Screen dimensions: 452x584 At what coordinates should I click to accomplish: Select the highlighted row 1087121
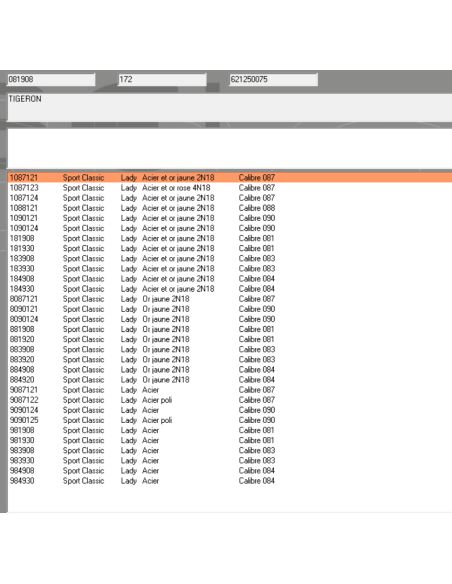click(230, 178)
